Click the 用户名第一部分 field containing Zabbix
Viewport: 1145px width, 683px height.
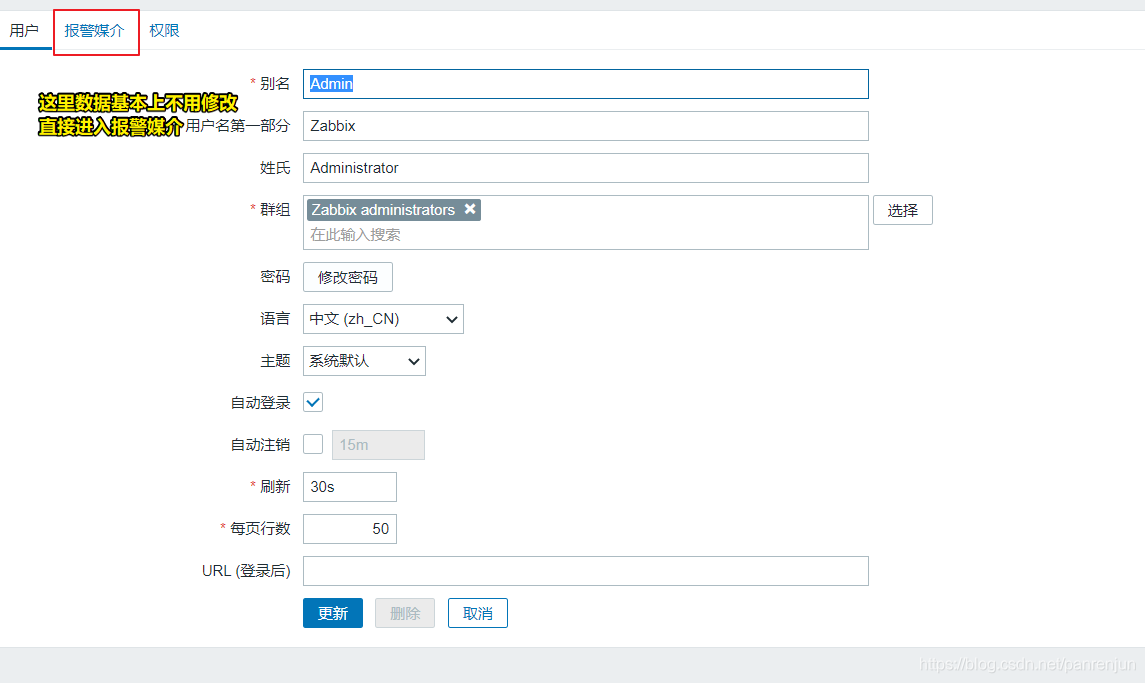tap(586, 126)
